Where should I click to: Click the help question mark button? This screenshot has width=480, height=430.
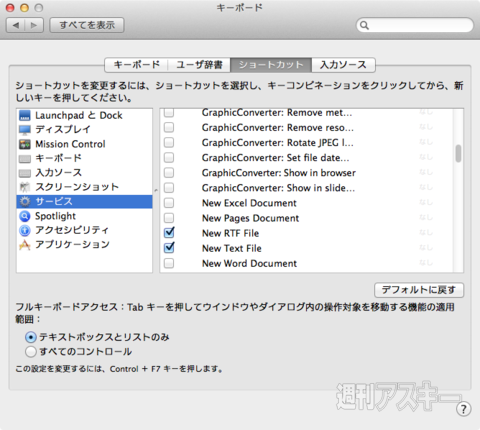tap(463, 409)
